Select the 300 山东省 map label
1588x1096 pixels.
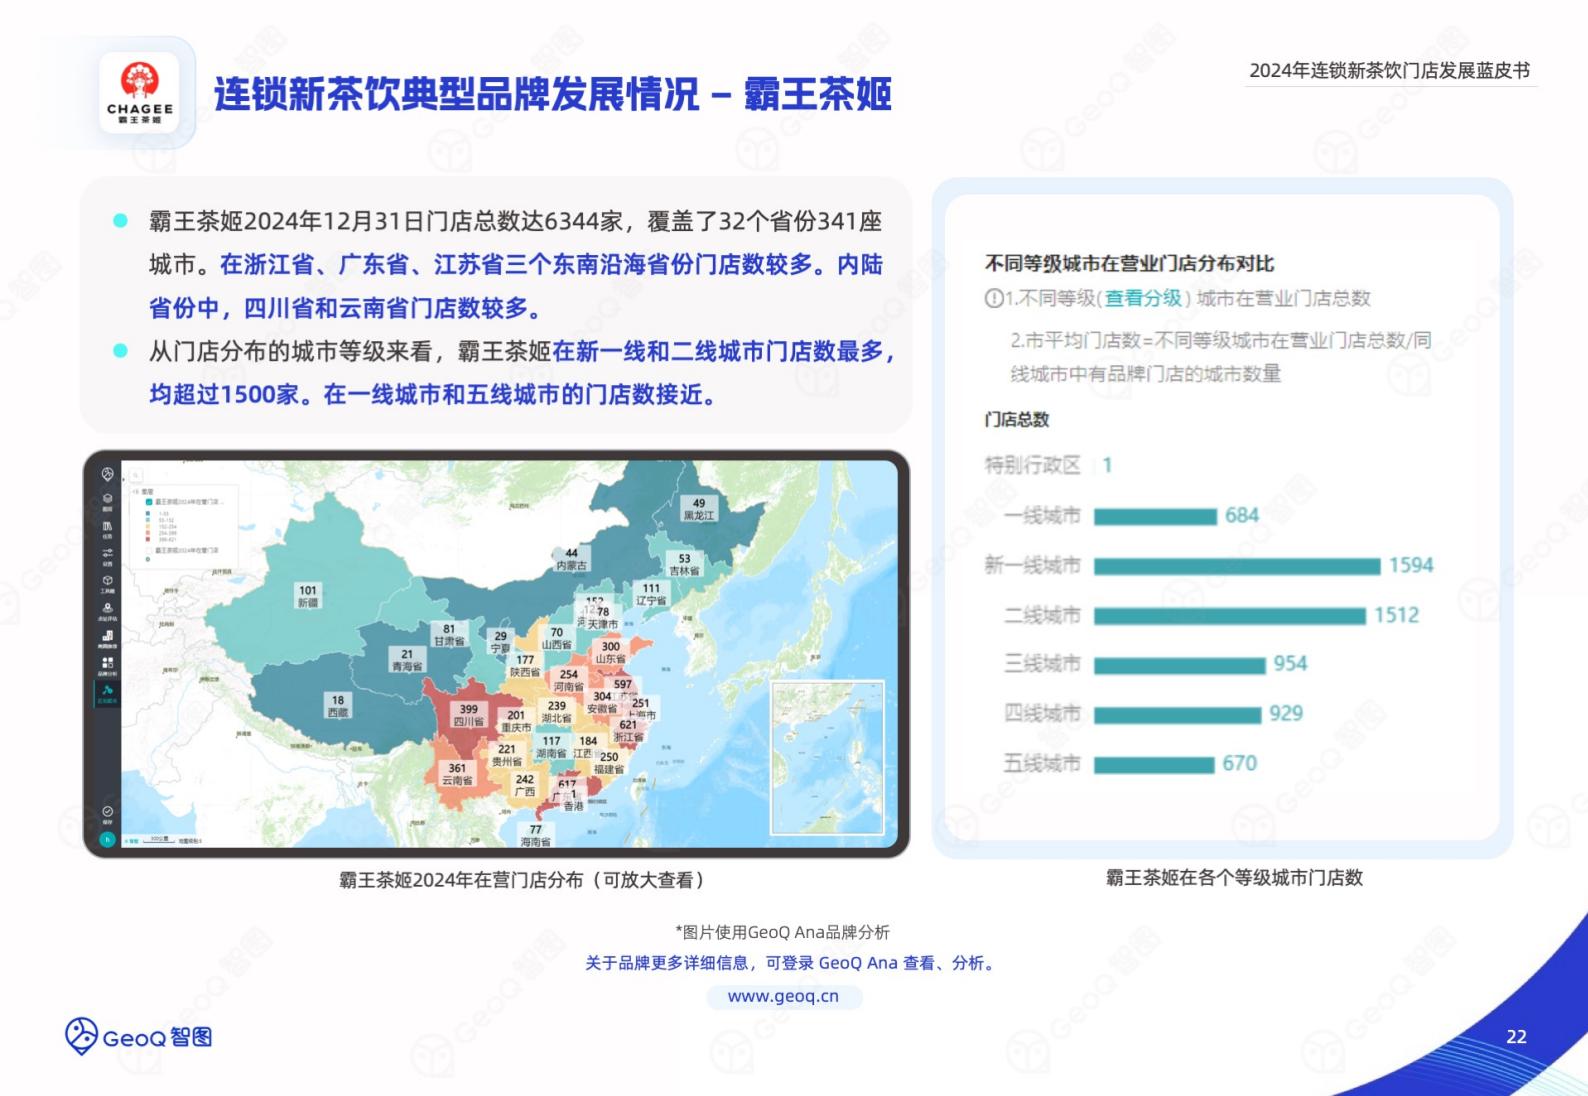(x=610, y=653)
